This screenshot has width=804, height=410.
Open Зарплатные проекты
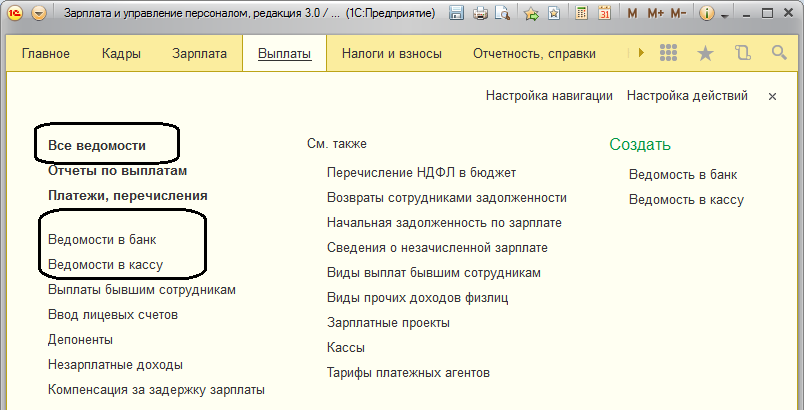pyautogui.click(x=388, y=323)
